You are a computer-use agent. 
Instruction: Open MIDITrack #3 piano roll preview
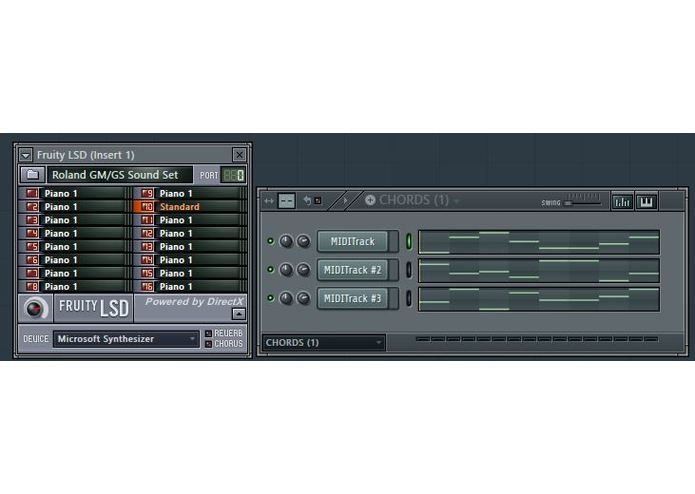point(539,299)
